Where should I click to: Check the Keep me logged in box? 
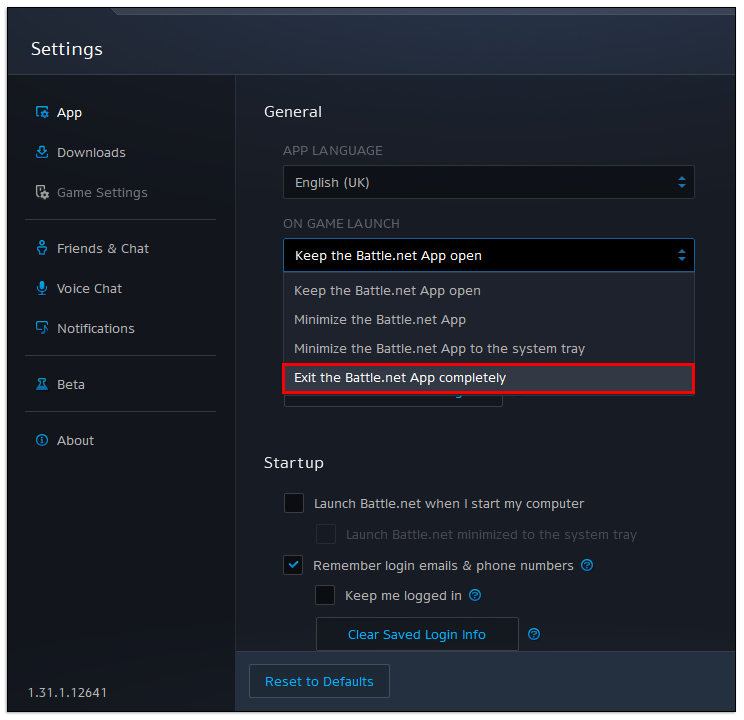point(325,595)
